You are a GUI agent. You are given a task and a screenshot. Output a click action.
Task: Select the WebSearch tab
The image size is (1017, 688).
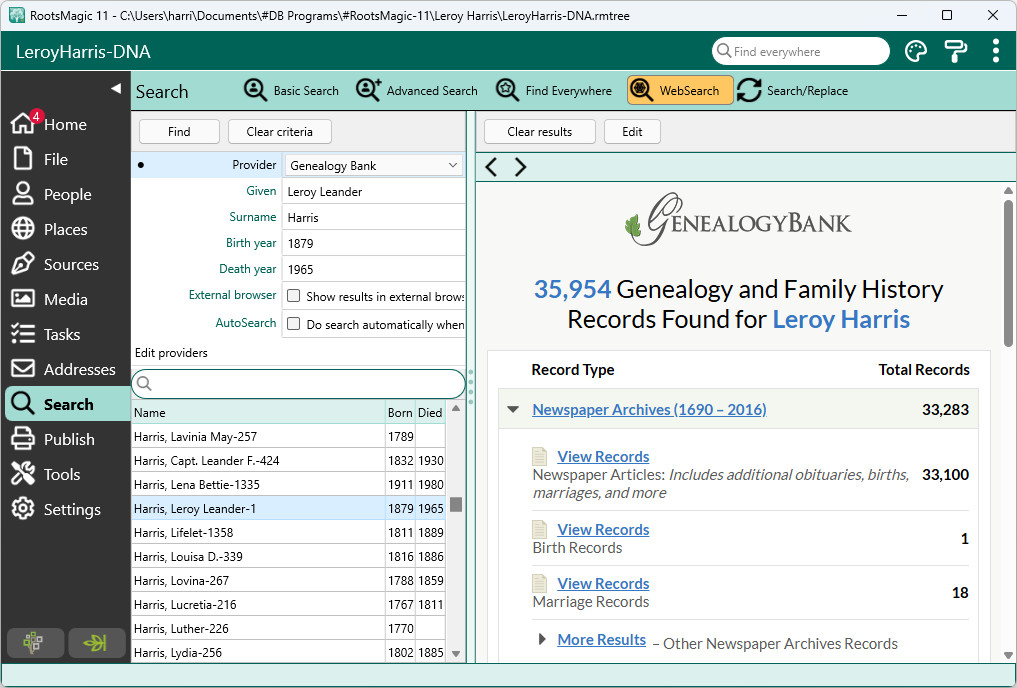(680, 90)
